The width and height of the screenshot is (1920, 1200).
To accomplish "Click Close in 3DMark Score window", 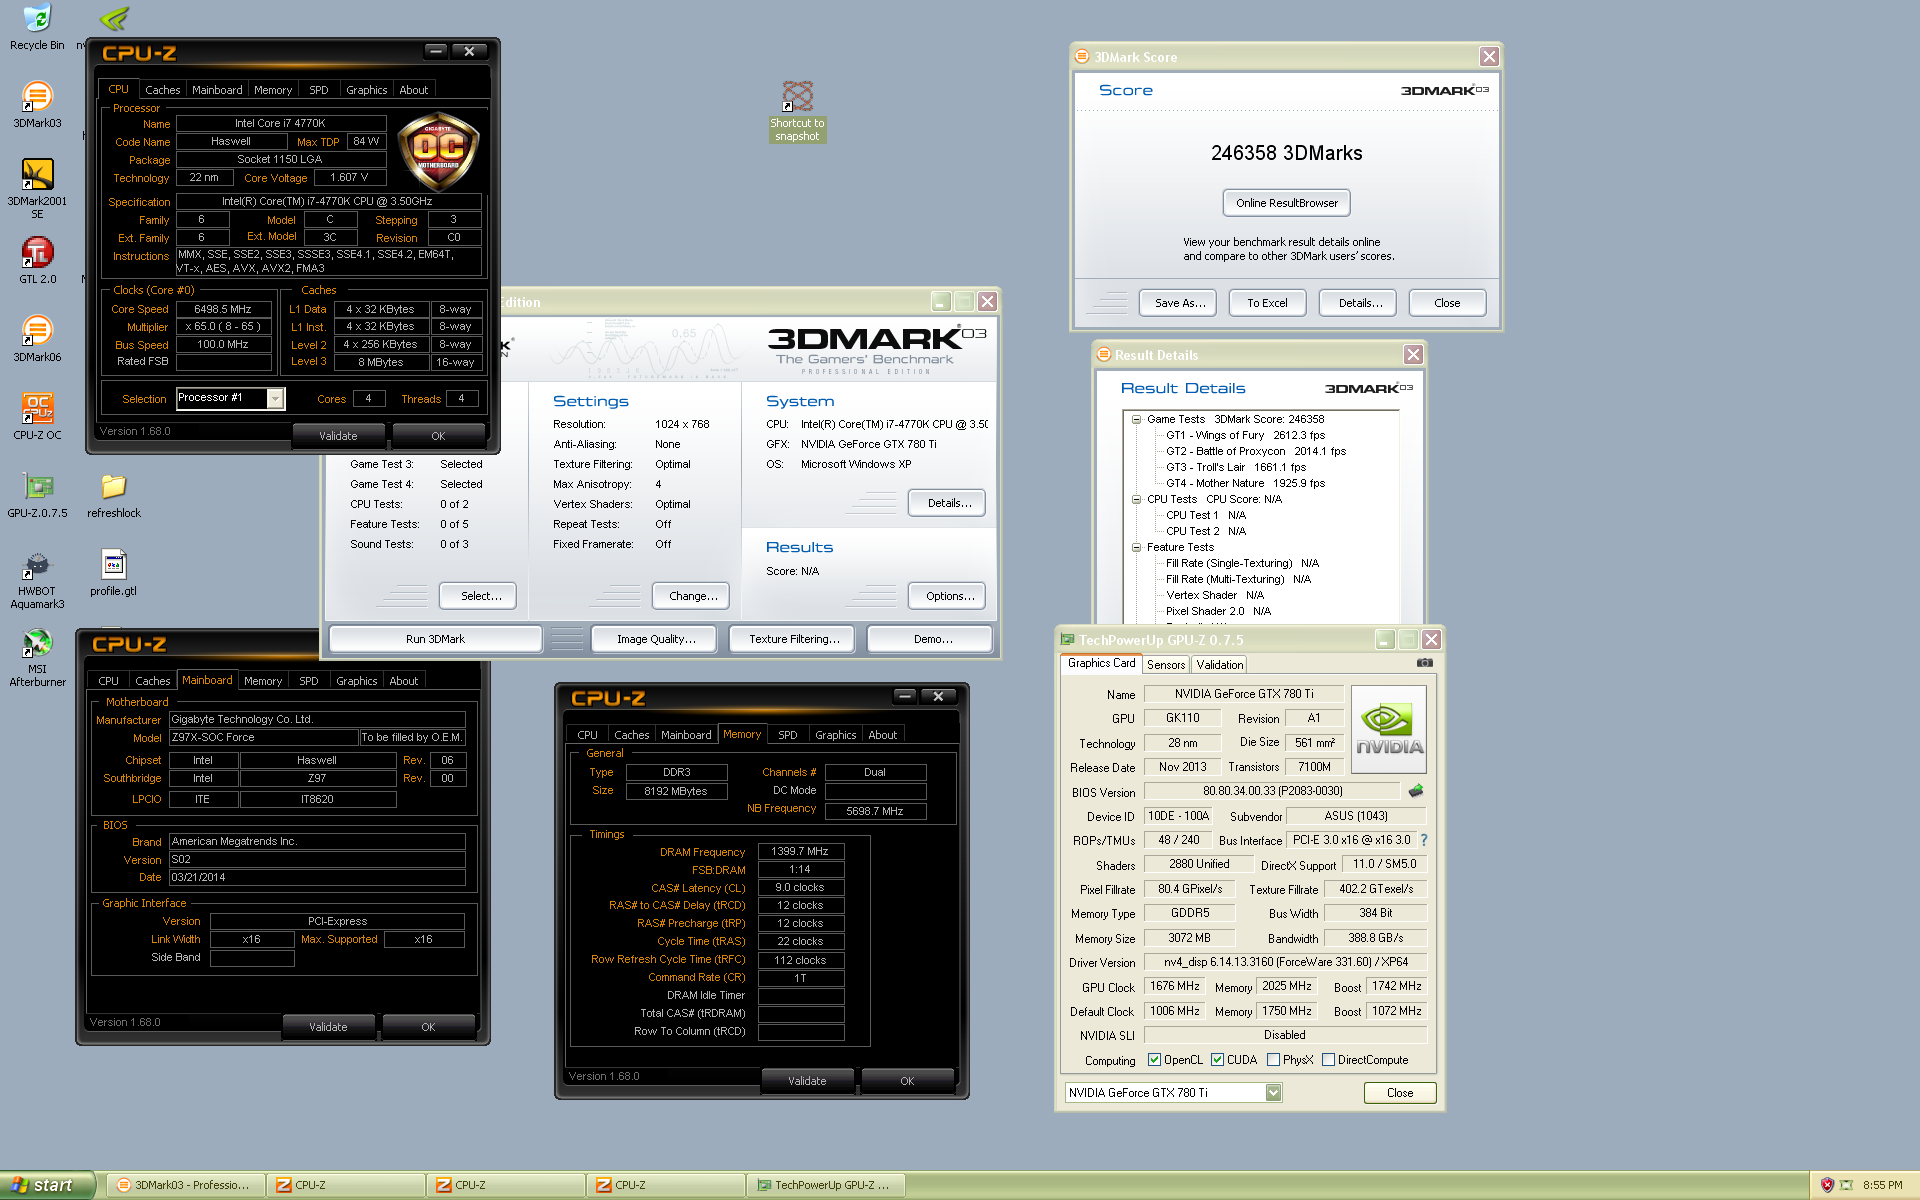I will point(1447,303).
